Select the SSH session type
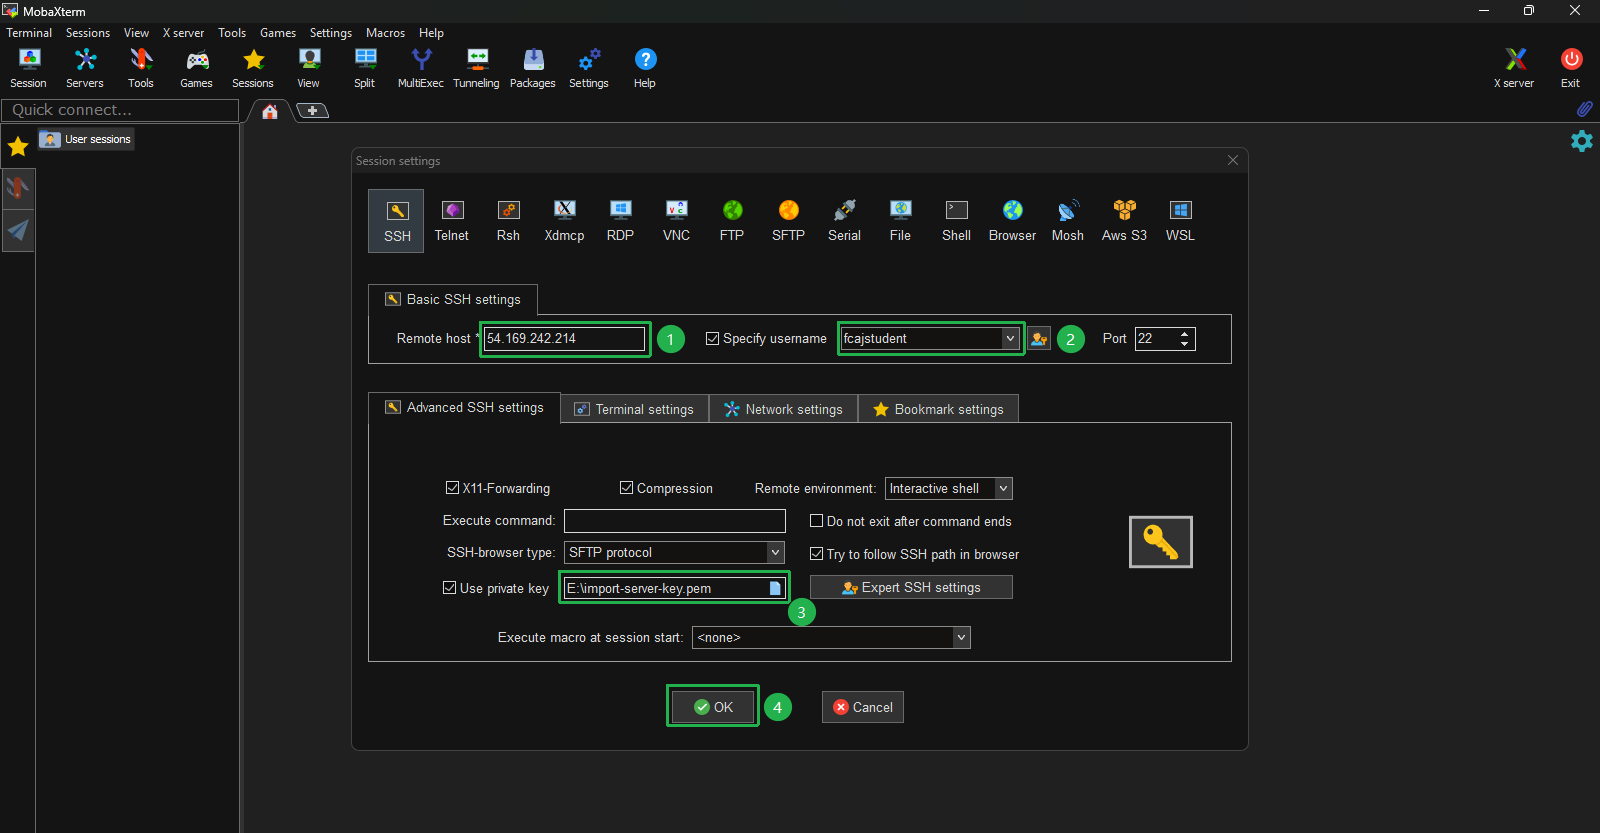Image resolution: width=1600 pixels, height=833 pixels. (397, 221)
